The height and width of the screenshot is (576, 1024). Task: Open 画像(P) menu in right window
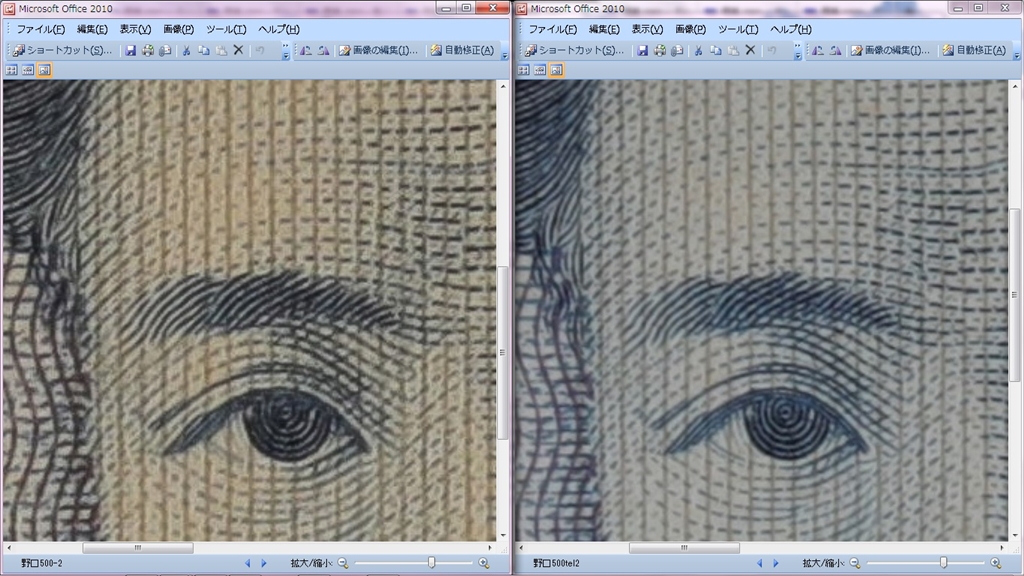(x=690, y=29)
